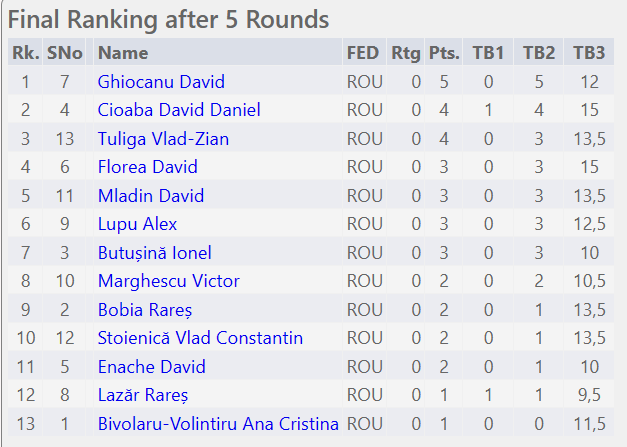Open Lupu Alex player page
Screen dimensions: 627x447
coord(137,224)
